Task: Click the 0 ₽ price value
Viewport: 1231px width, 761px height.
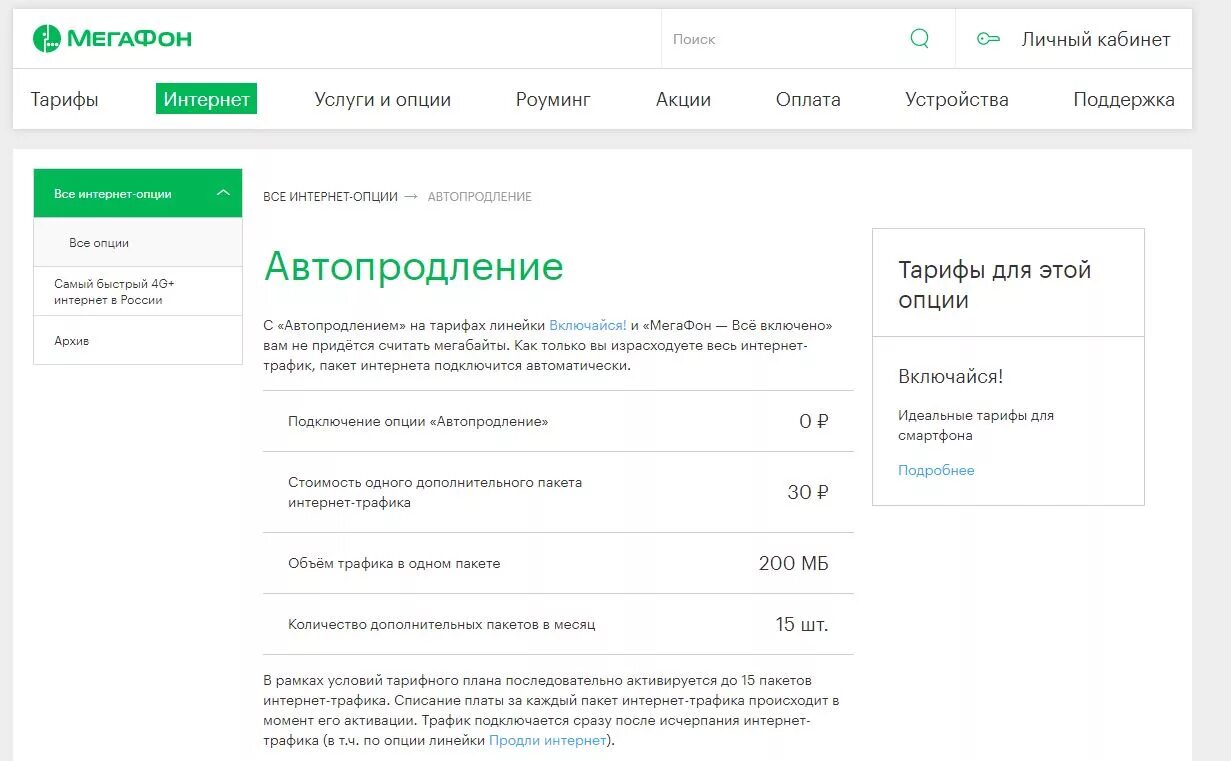Action: [x=814, y=421]
